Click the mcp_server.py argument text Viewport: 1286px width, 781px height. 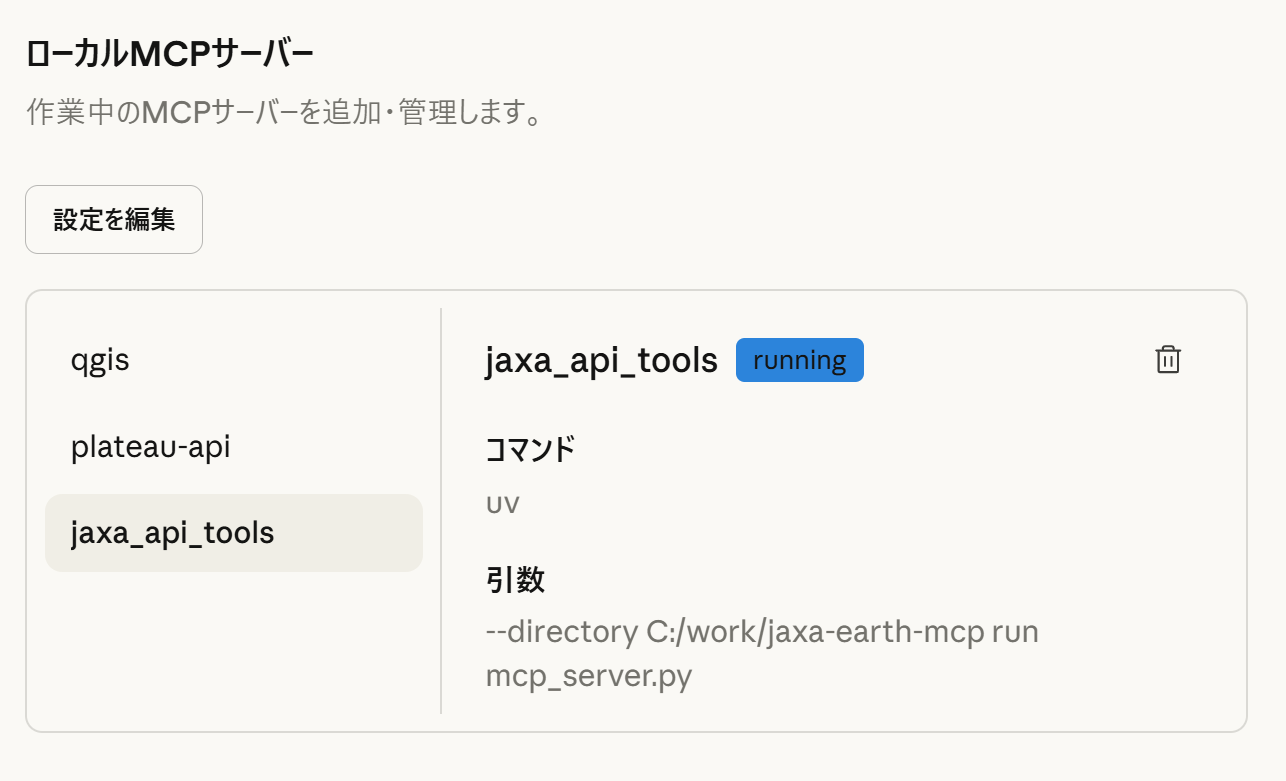[x=588, y=676]
